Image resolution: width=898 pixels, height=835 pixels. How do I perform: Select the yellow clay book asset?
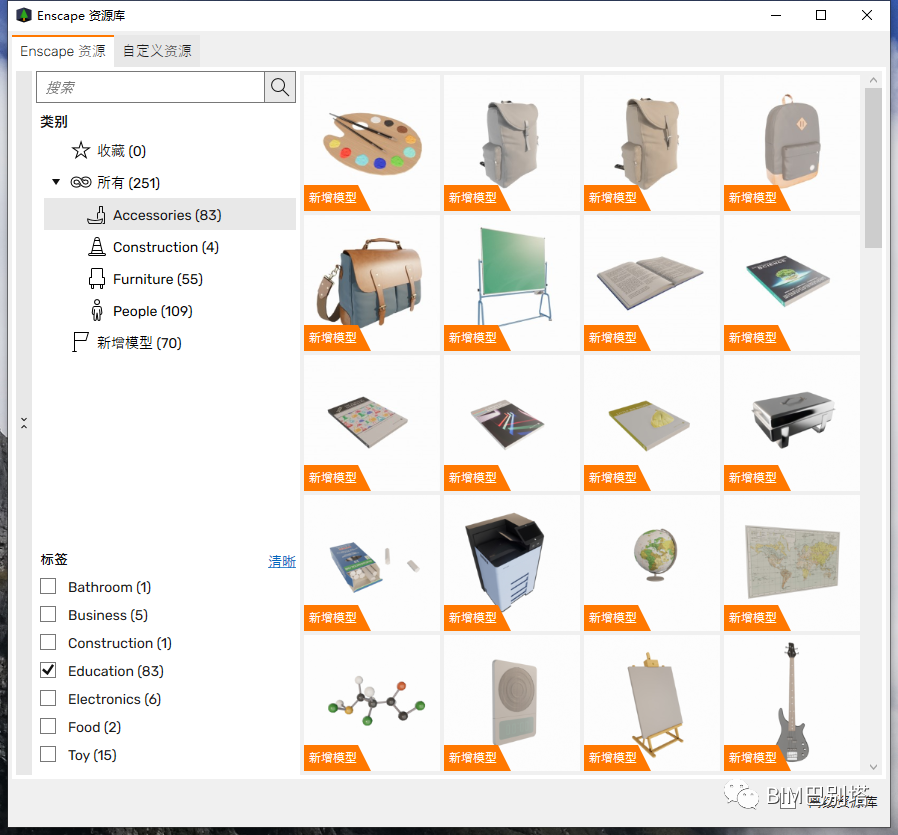pos(652,423)
